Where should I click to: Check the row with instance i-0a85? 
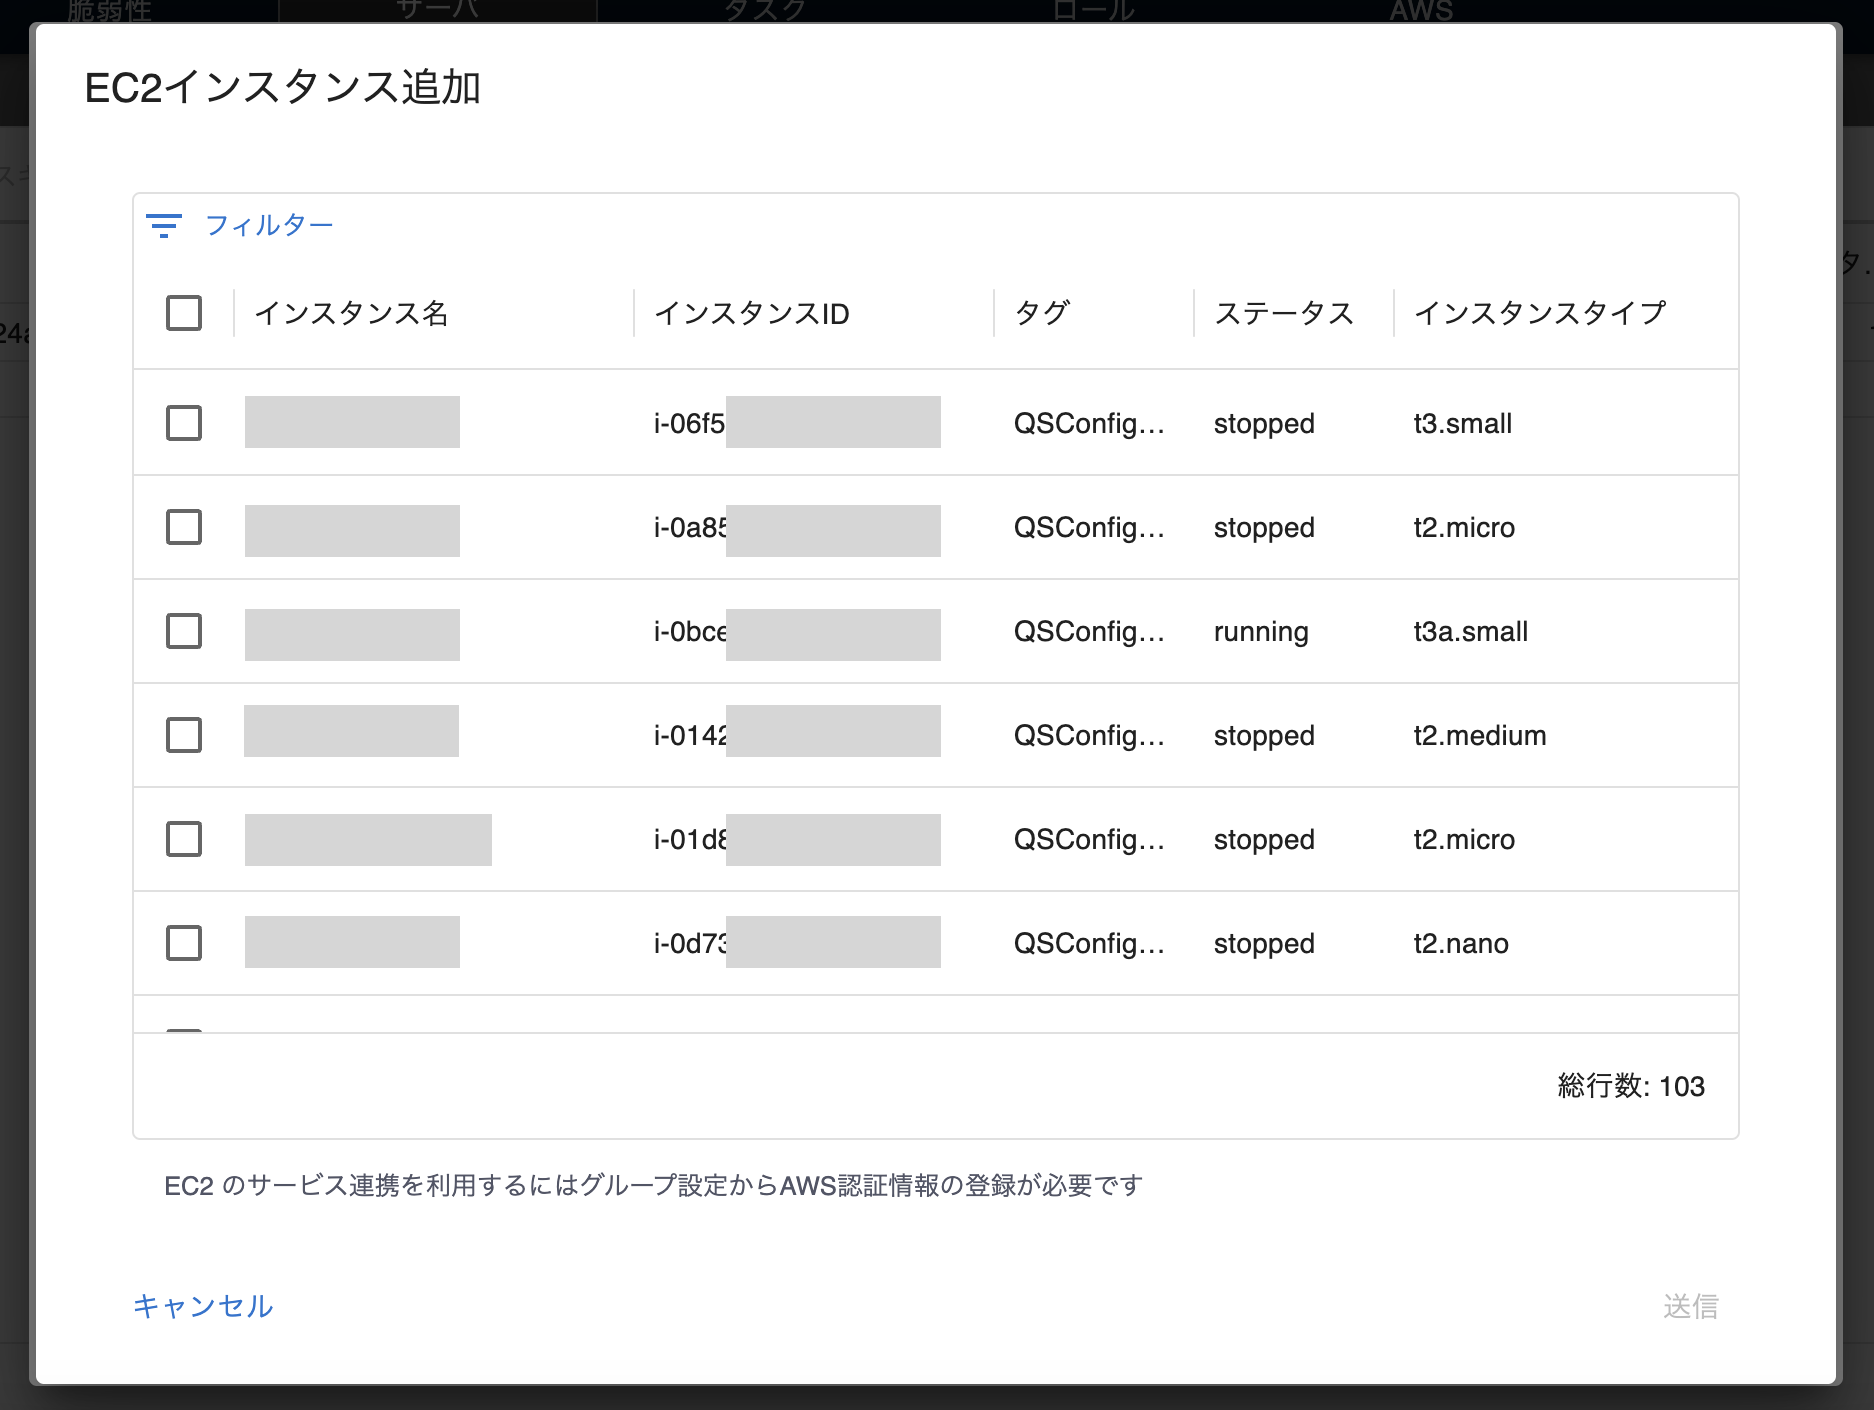(184, 527)
